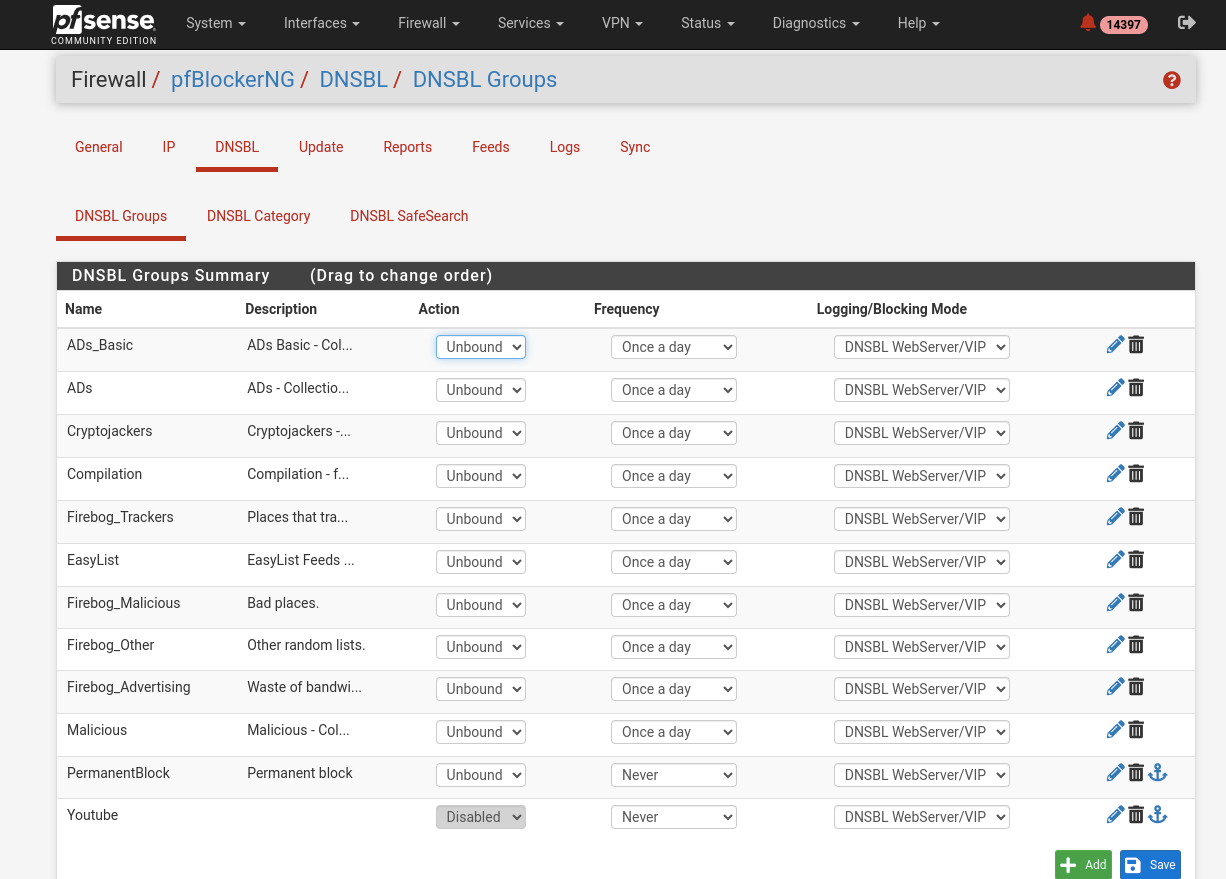Click the anchor icon on PermanentBlock row

pyautogui.click(x=1157, y=773)
